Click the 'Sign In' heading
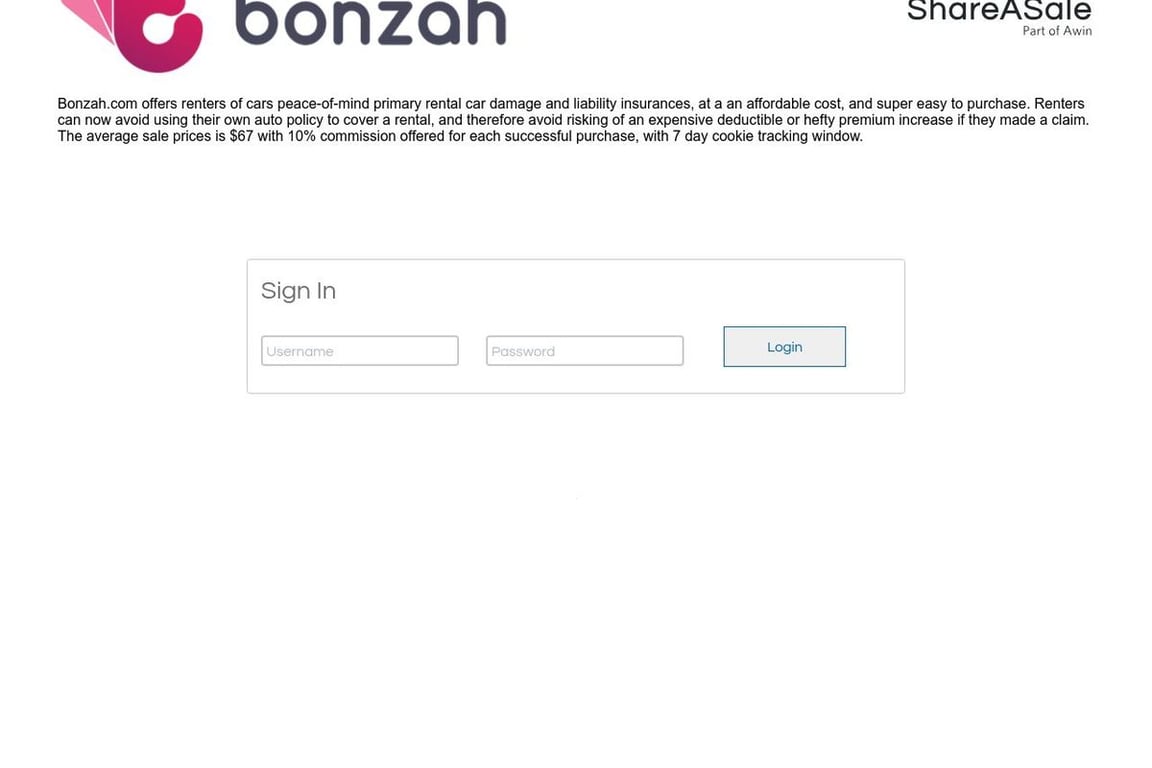1152x768 pixels. [x=298, y=291]
